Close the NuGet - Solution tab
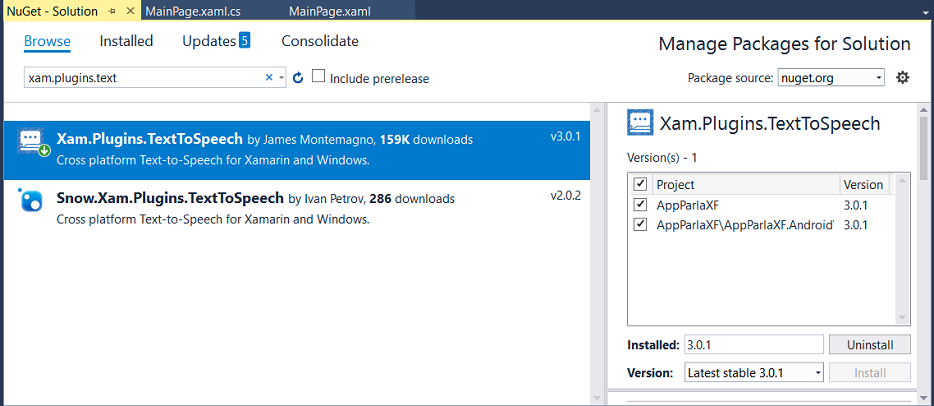The width and height of the screenshot is (934, 406). (x=130, y=11)
